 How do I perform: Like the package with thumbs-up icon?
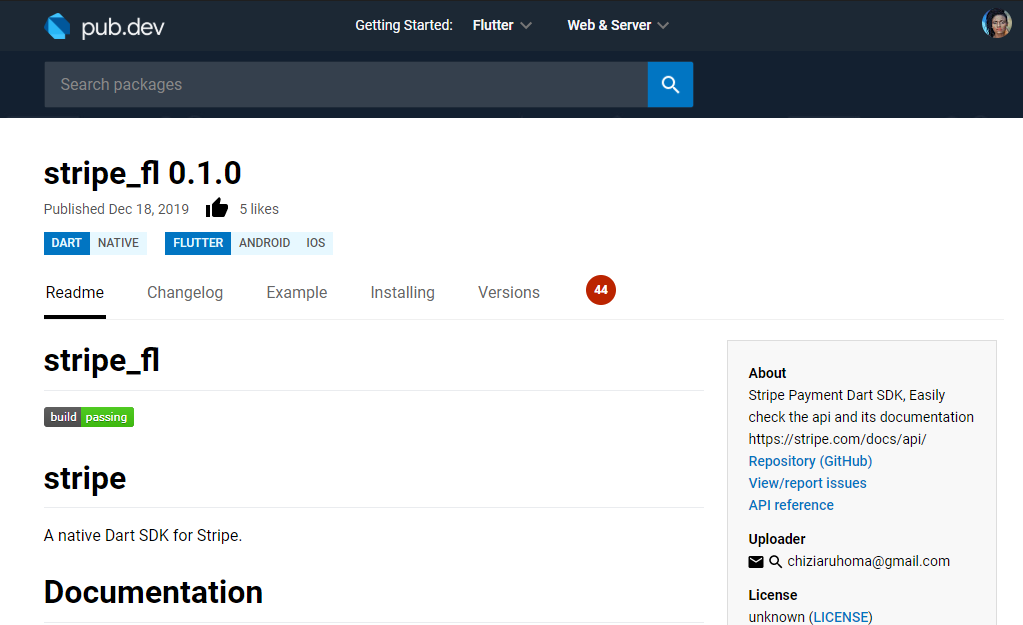click(x=217, y=208)
